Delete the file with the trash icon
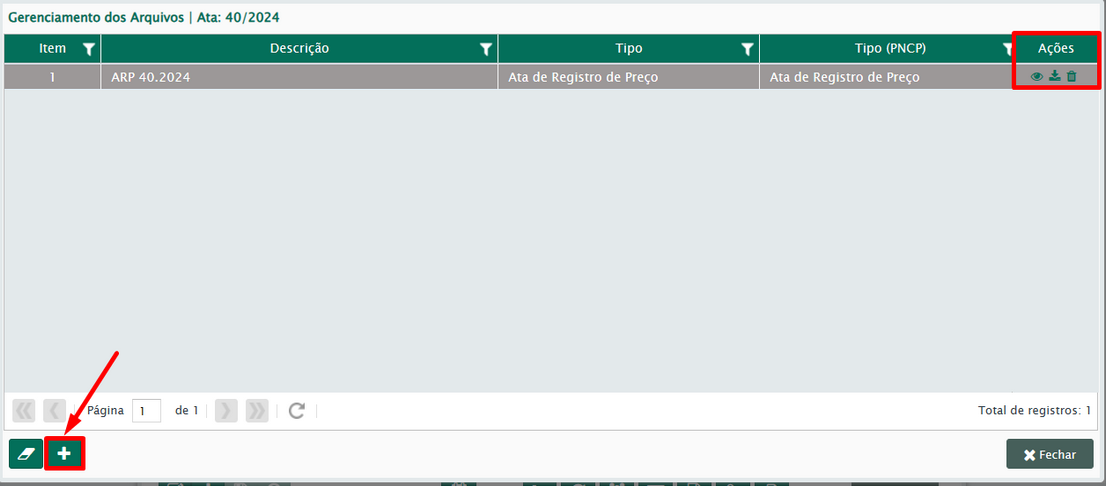Screen dimensions: 1106x486 tap(1071, 77)
